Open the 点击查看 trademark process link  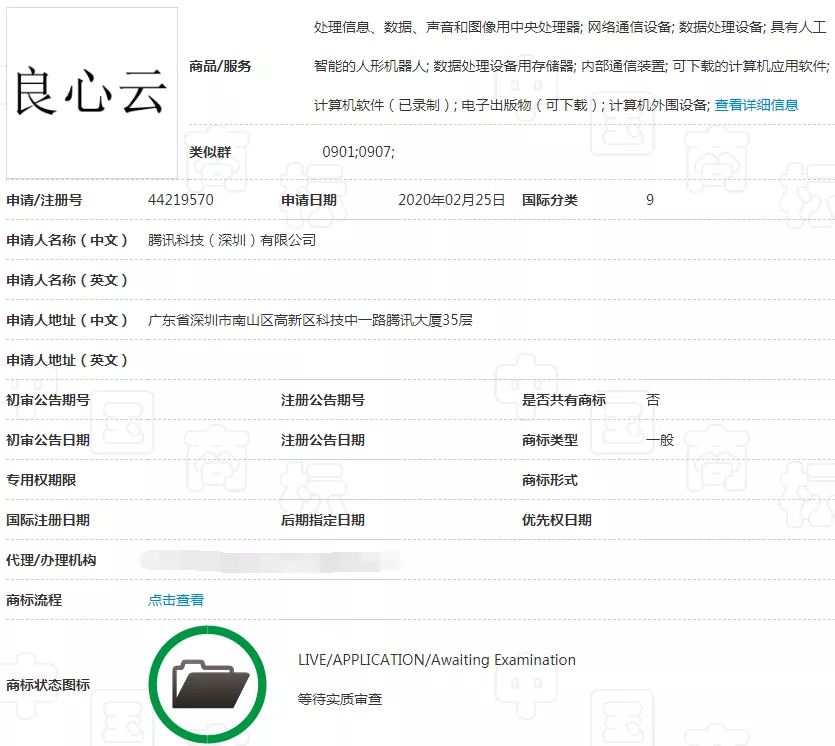175,600
